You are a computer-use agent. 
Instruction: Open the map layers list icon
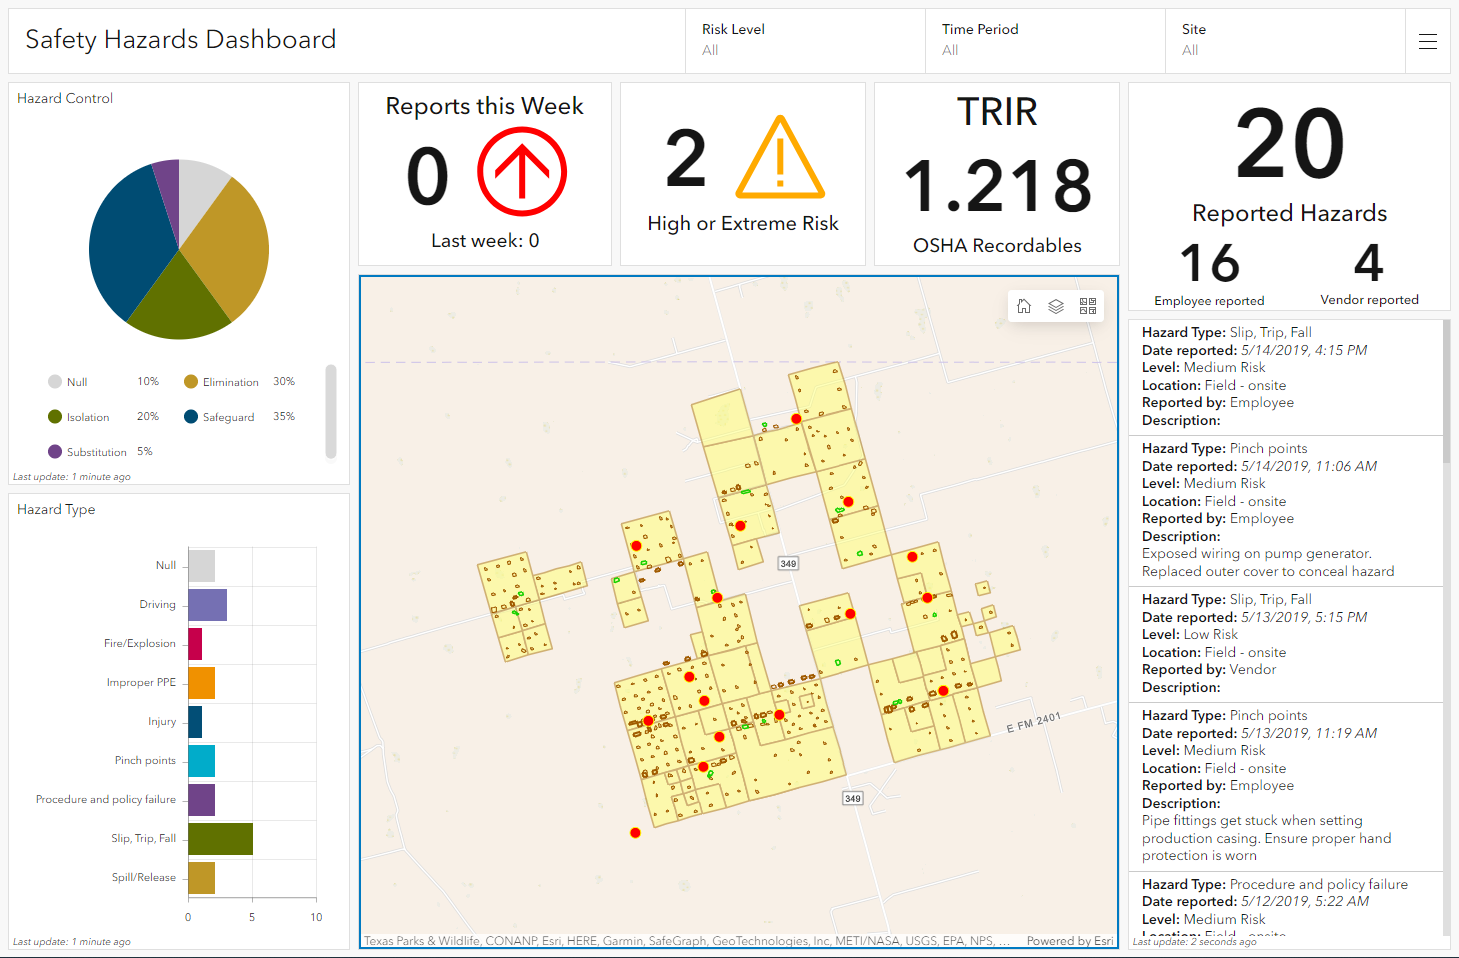pos(1056,306)
